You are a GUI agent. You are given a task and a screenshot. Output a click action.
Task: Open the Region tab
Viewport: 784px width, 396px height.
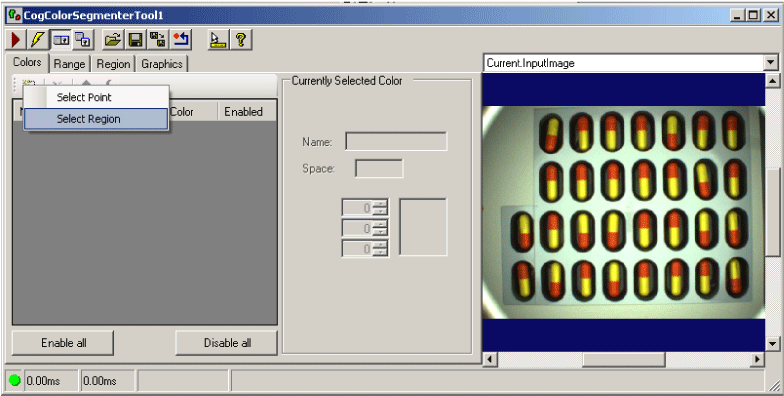point(114,64)
